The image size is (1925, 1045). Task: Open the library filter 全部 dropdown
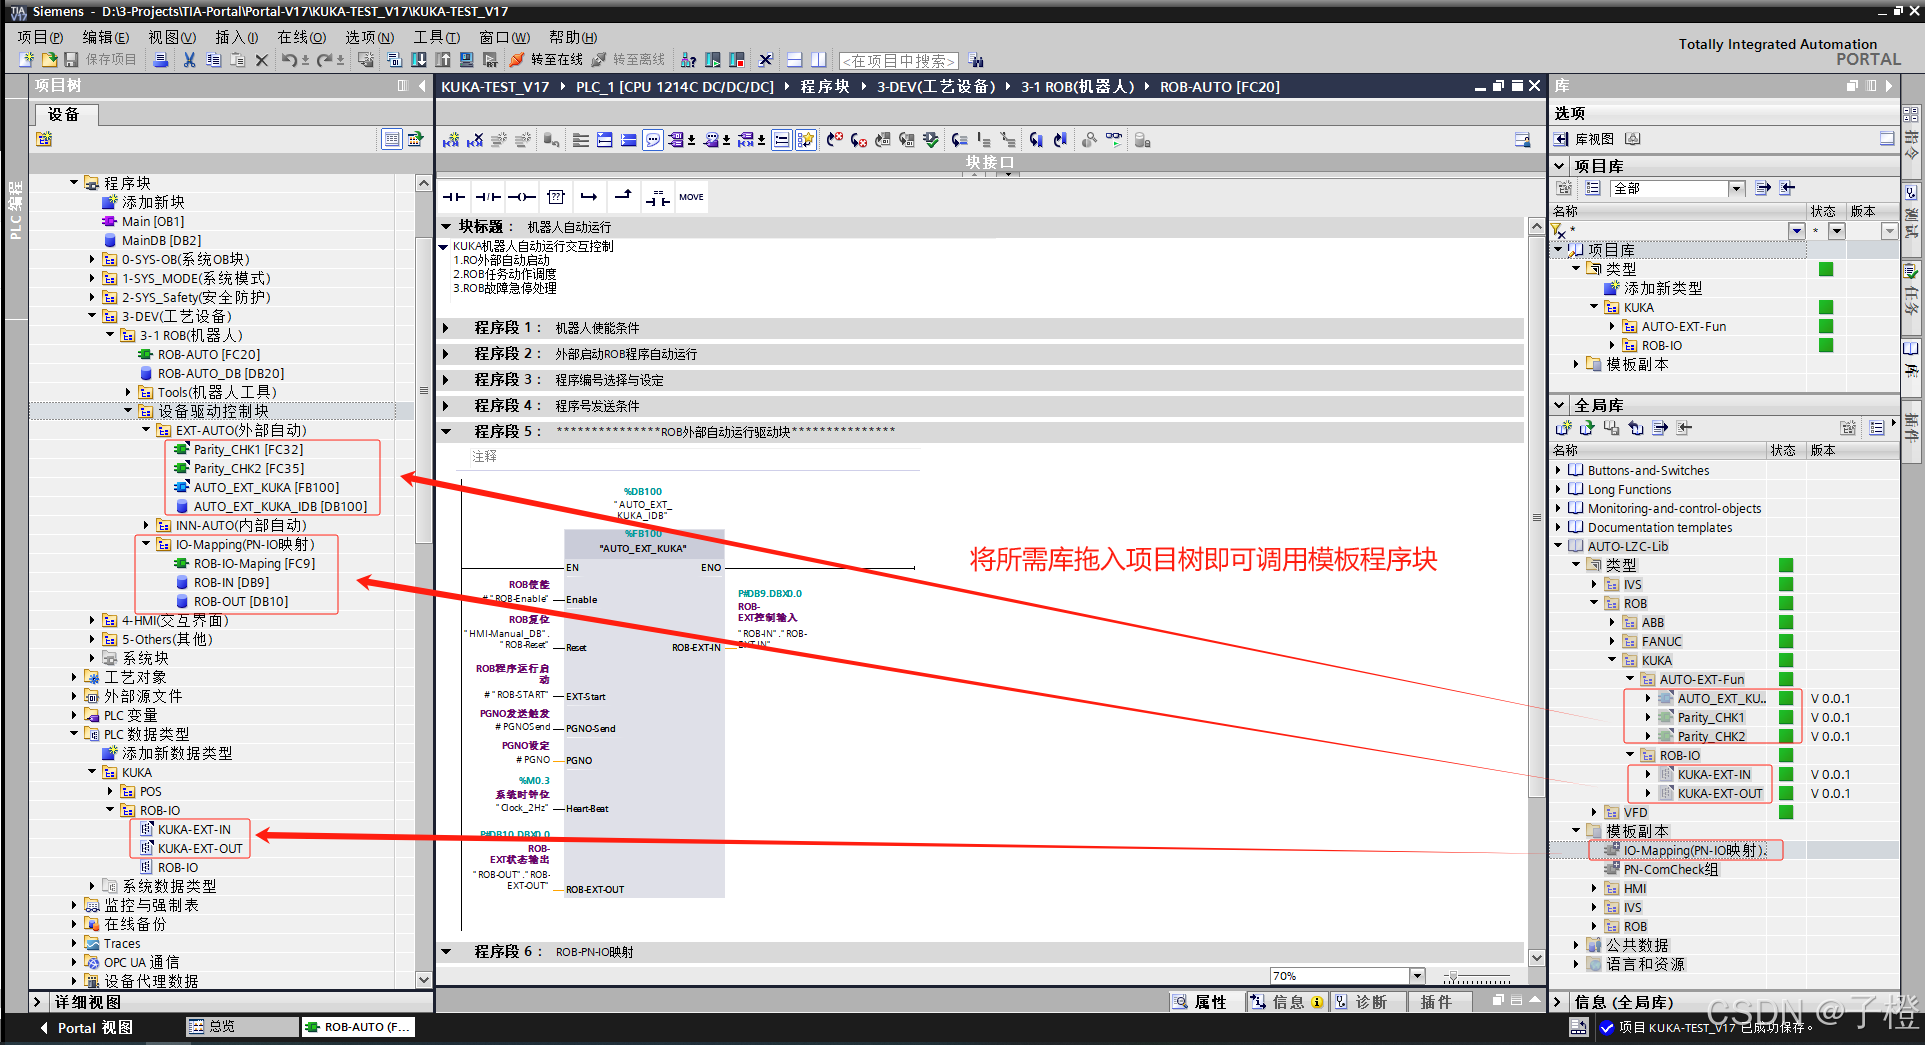point(1736,188)
